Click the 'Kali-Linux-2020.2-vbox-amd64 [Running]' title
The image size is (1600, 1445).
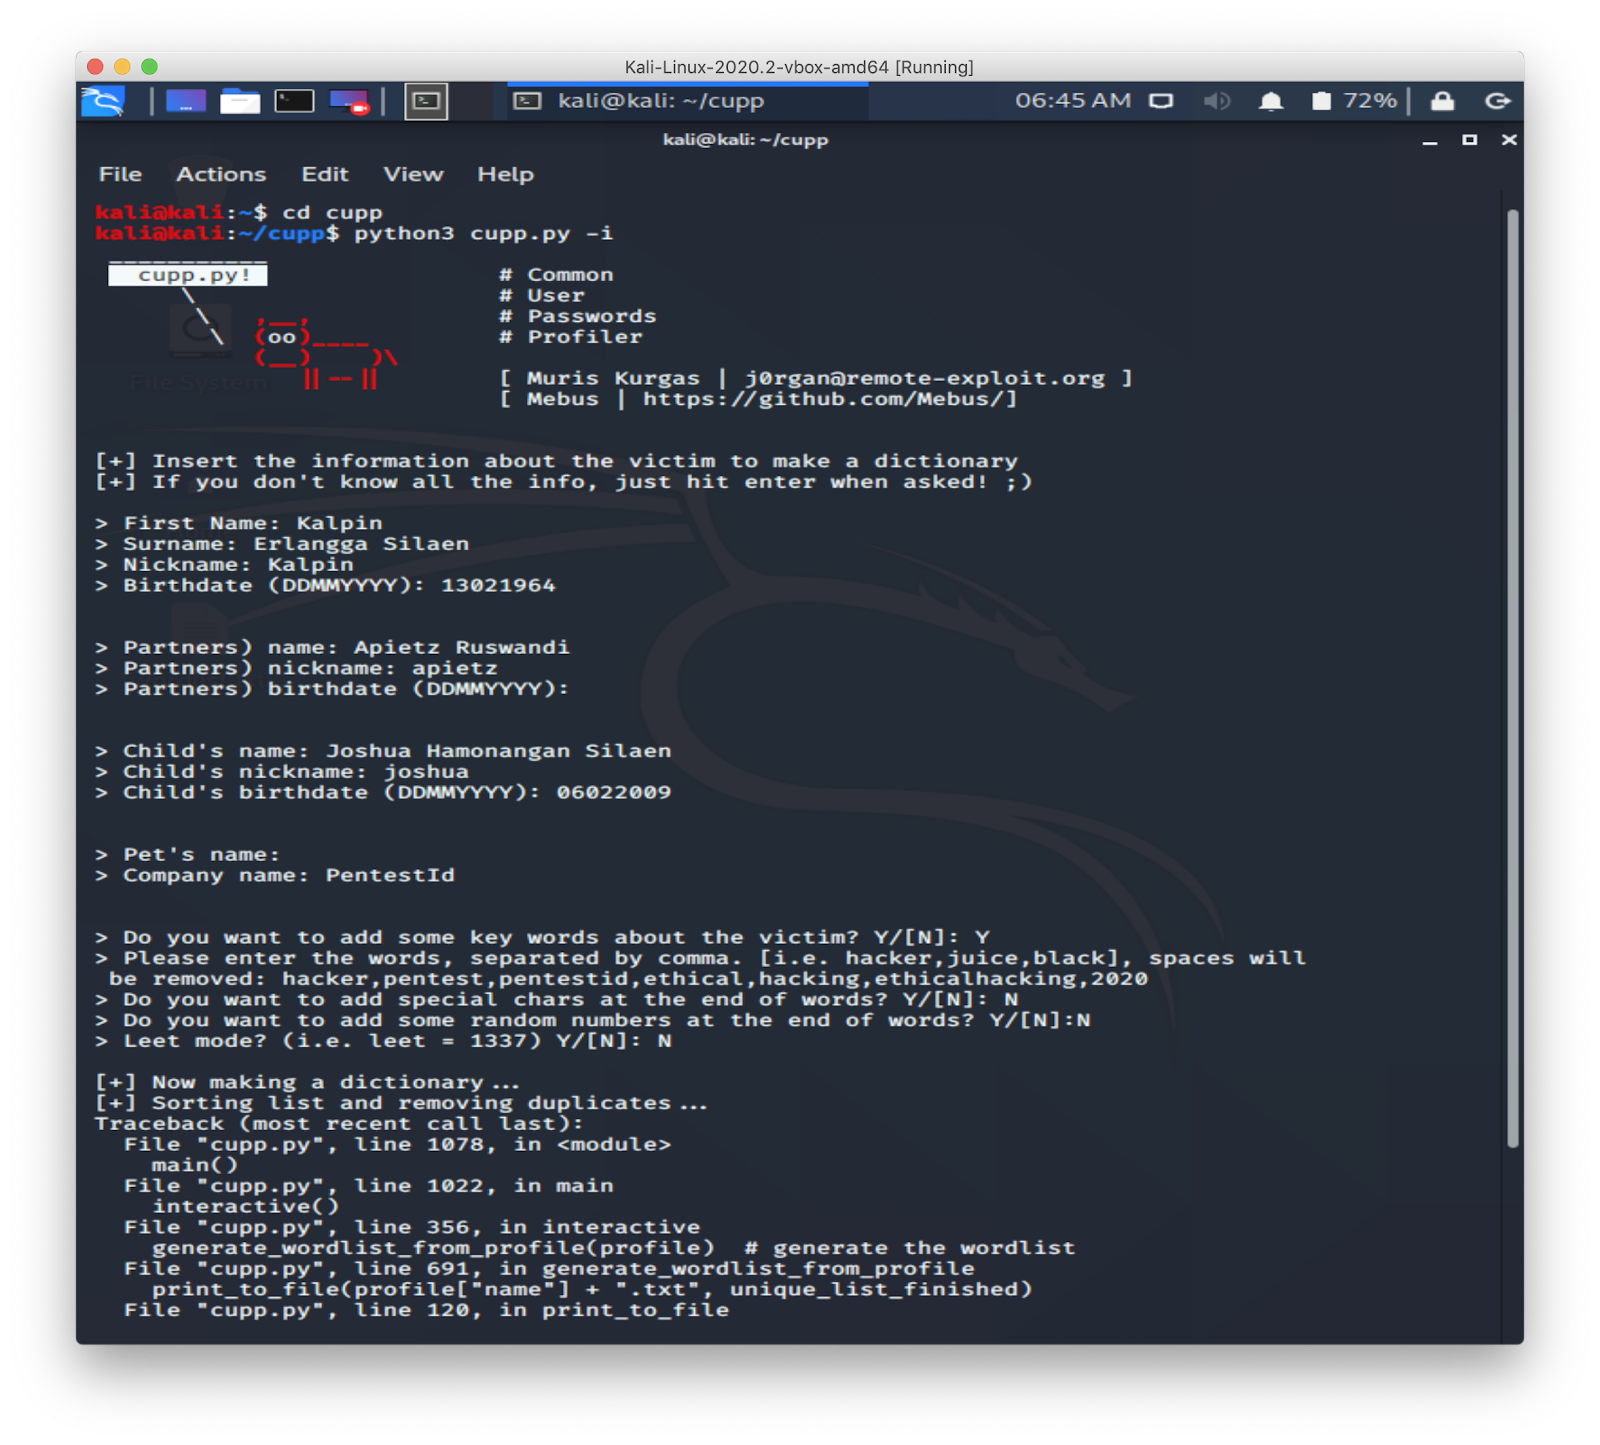(x=799, y=67)
